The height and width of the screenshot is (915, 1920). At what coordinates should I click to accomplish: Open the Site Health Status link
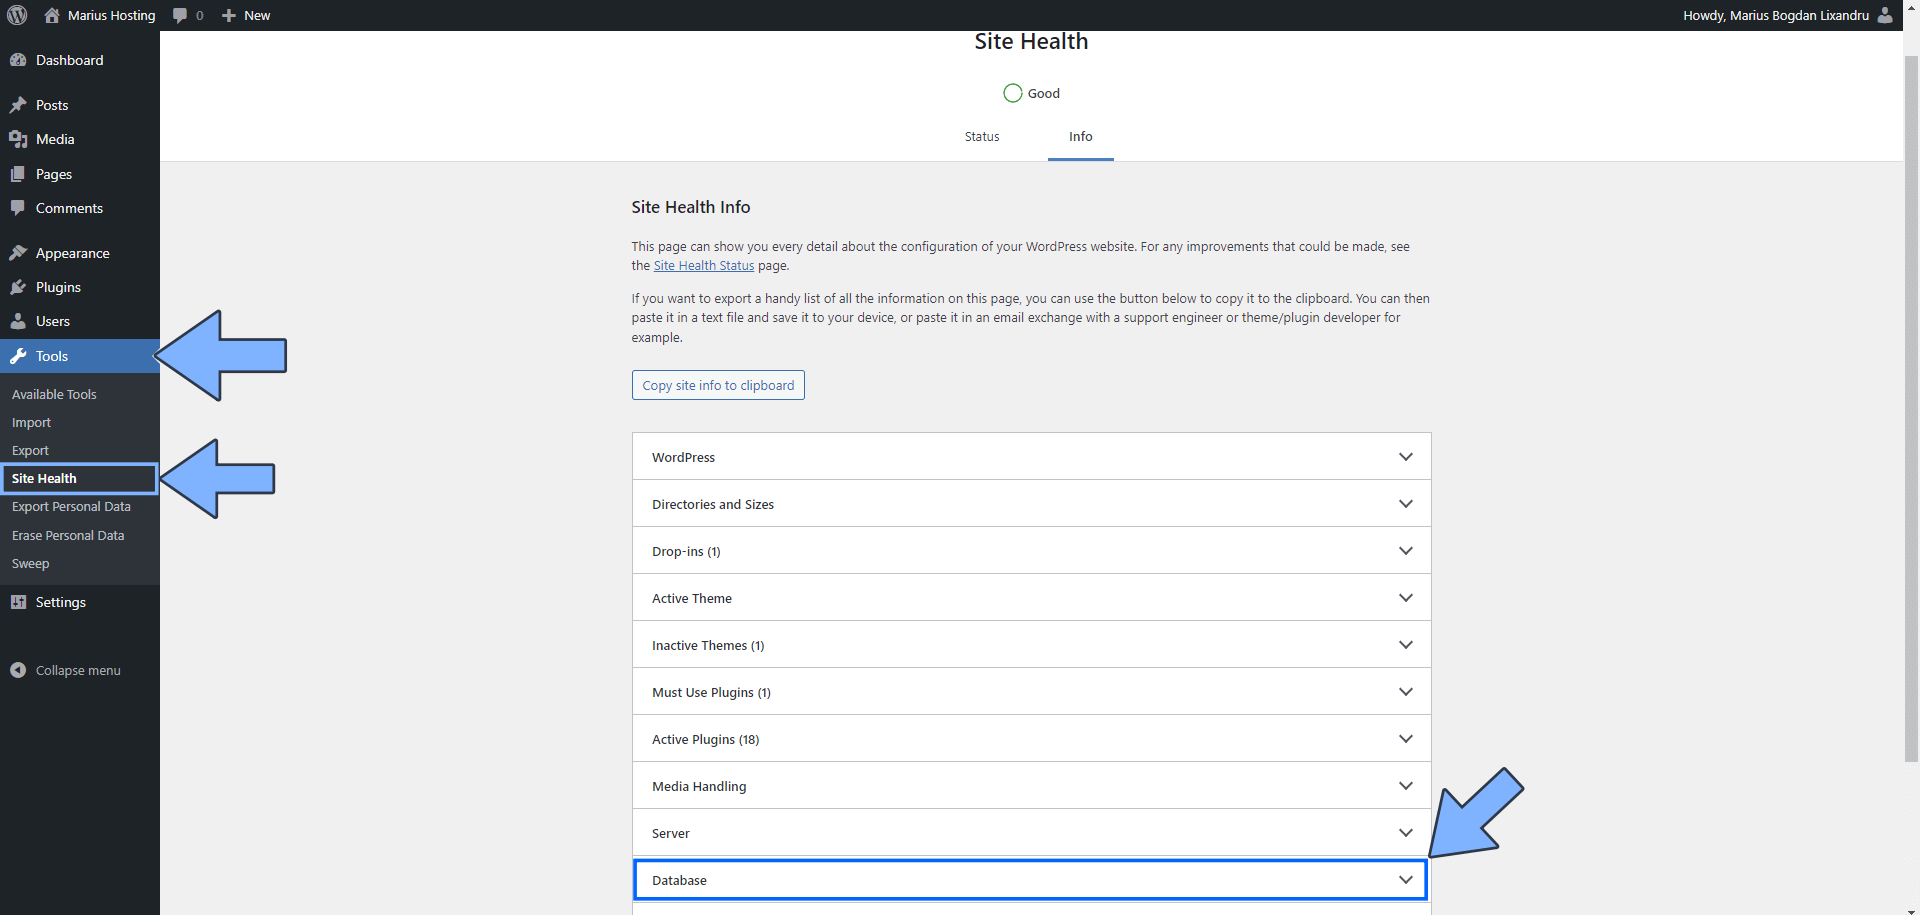click(x=703, y=265)
